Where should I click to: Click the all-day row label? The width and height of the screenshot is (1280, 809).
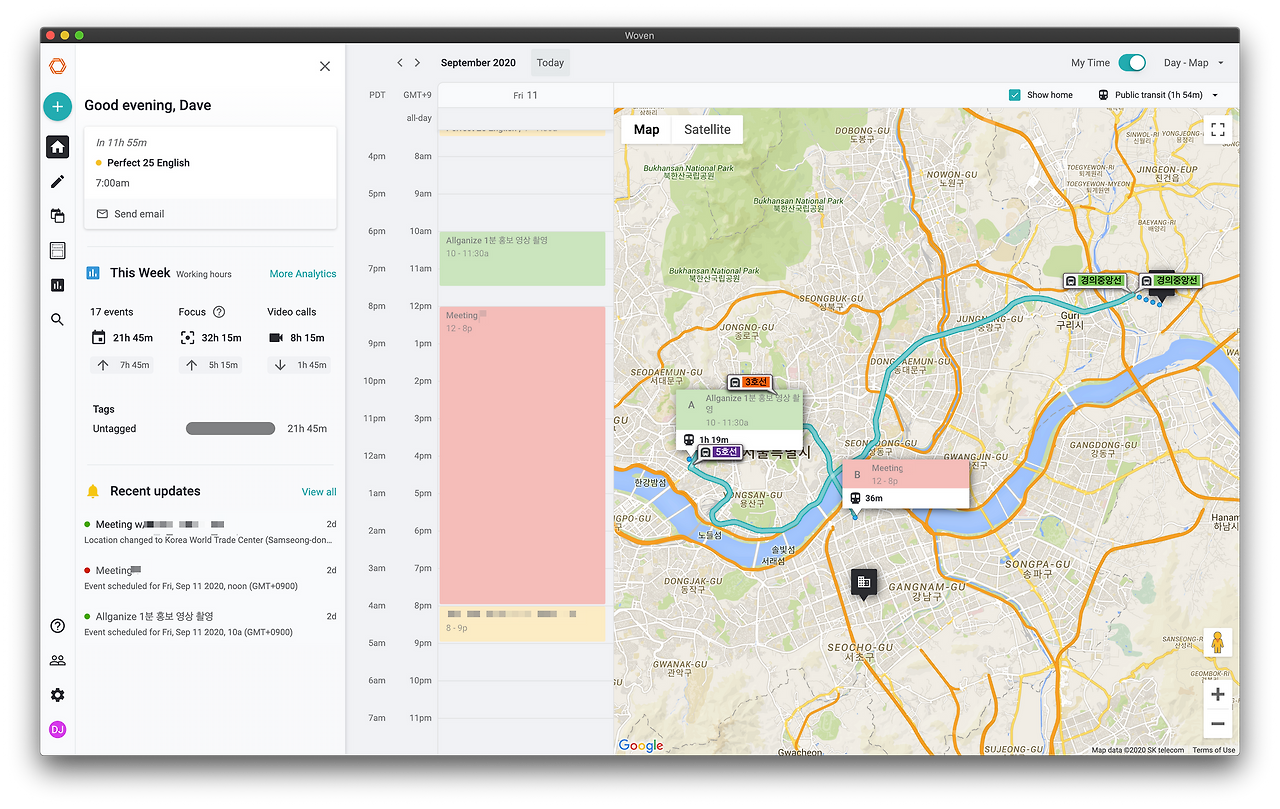coord(419,119)
